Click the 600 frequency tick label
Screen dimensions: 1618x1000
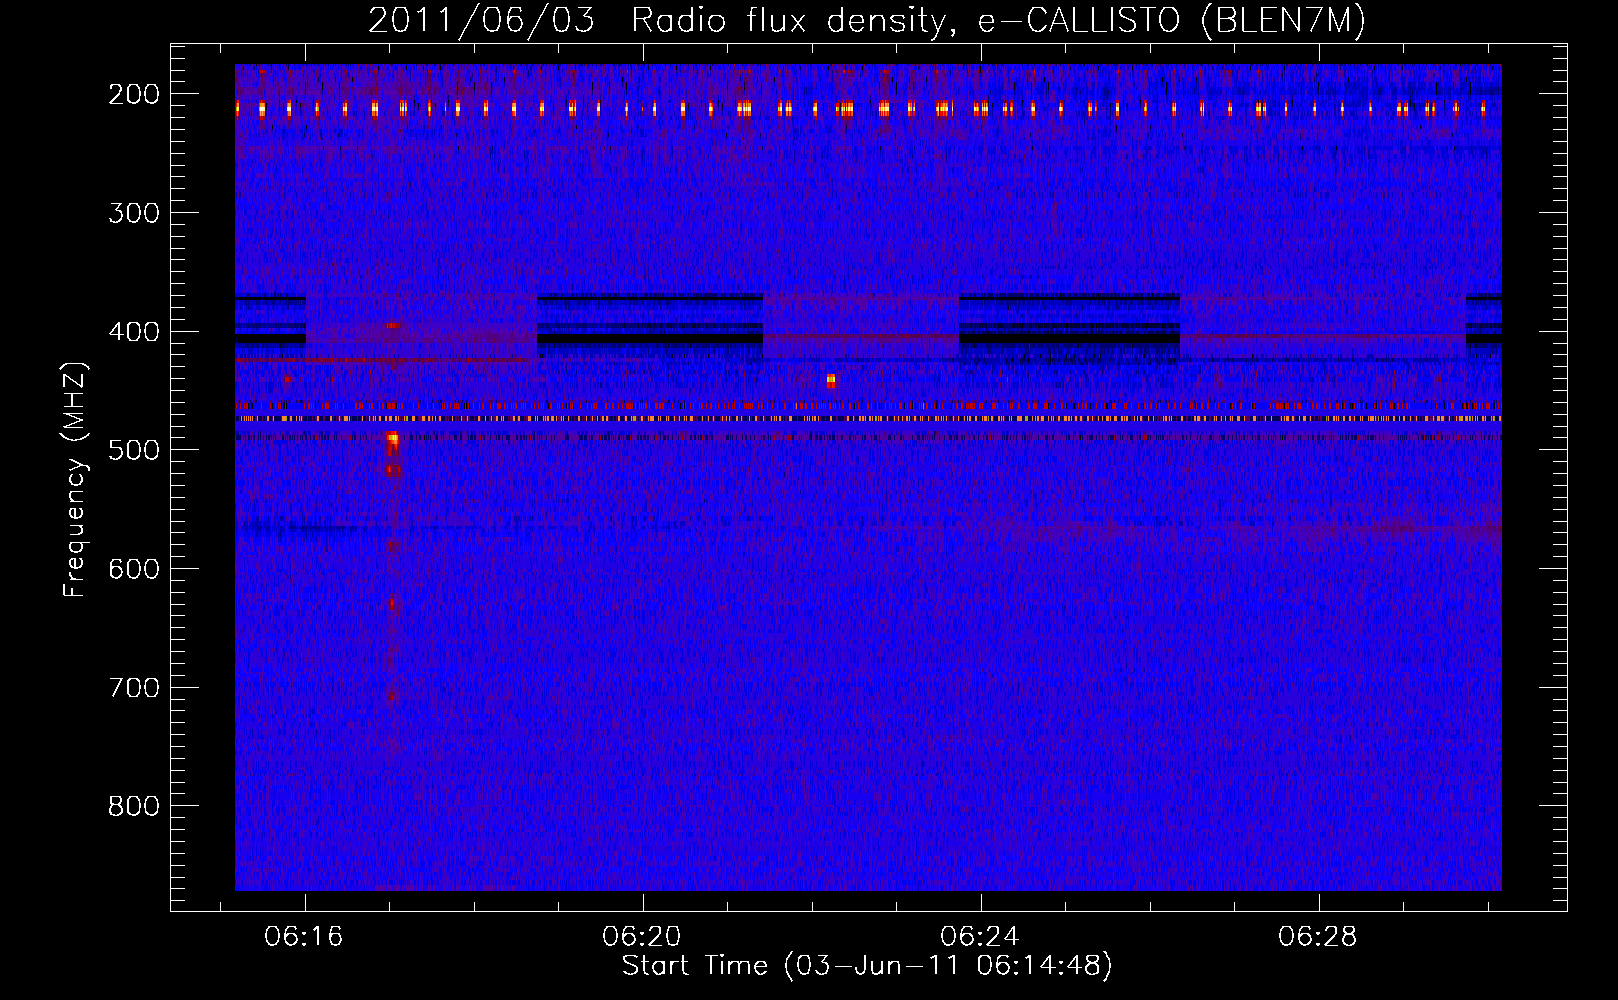pyautogui.click(x=133, y=569)
